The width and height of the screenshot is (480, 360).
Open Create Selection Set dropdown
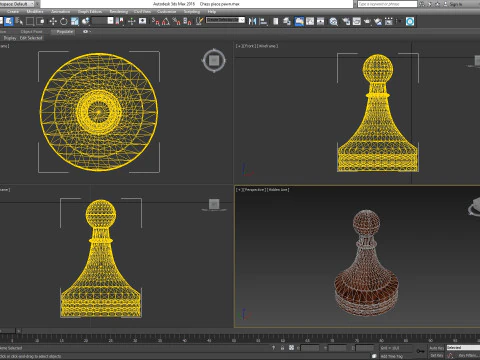225,20
